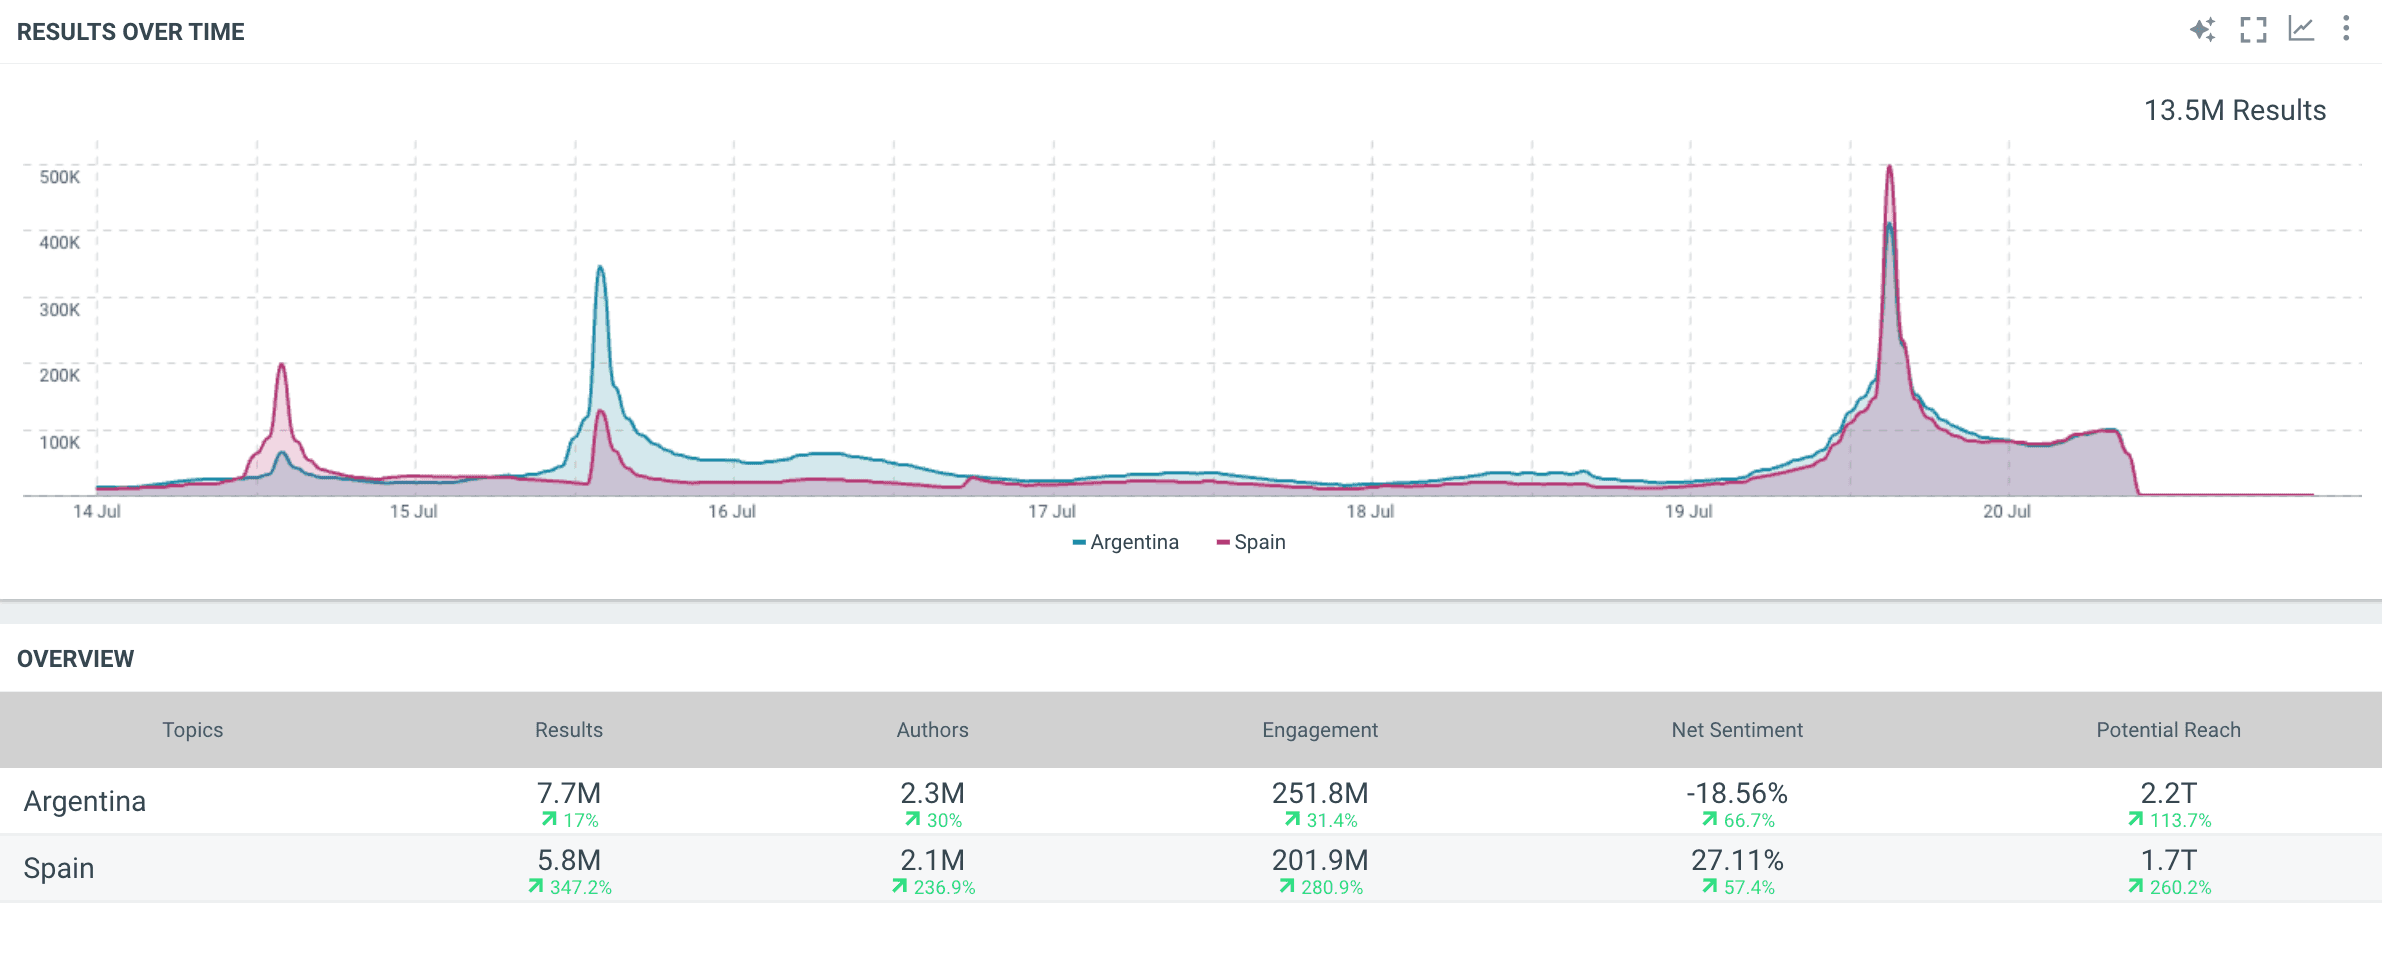Image resolution: width=2382 pixels, height=954 pixels.
Task: Toggle Spain series in chart legend
Action: (x=1251, y=542)
